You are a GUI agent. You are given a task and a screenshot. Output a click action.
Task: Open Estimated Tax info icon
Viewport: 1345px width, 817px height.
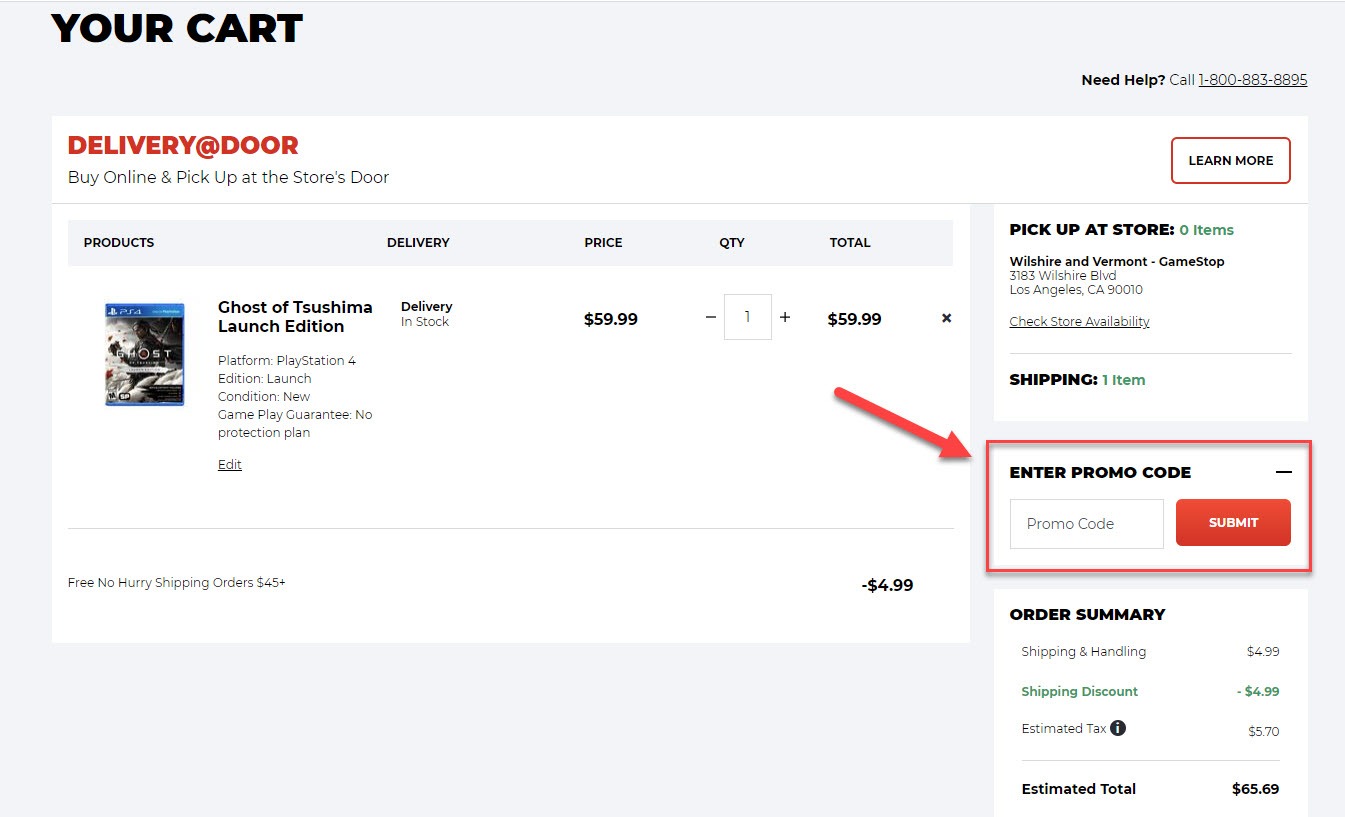pos(1118,728)
